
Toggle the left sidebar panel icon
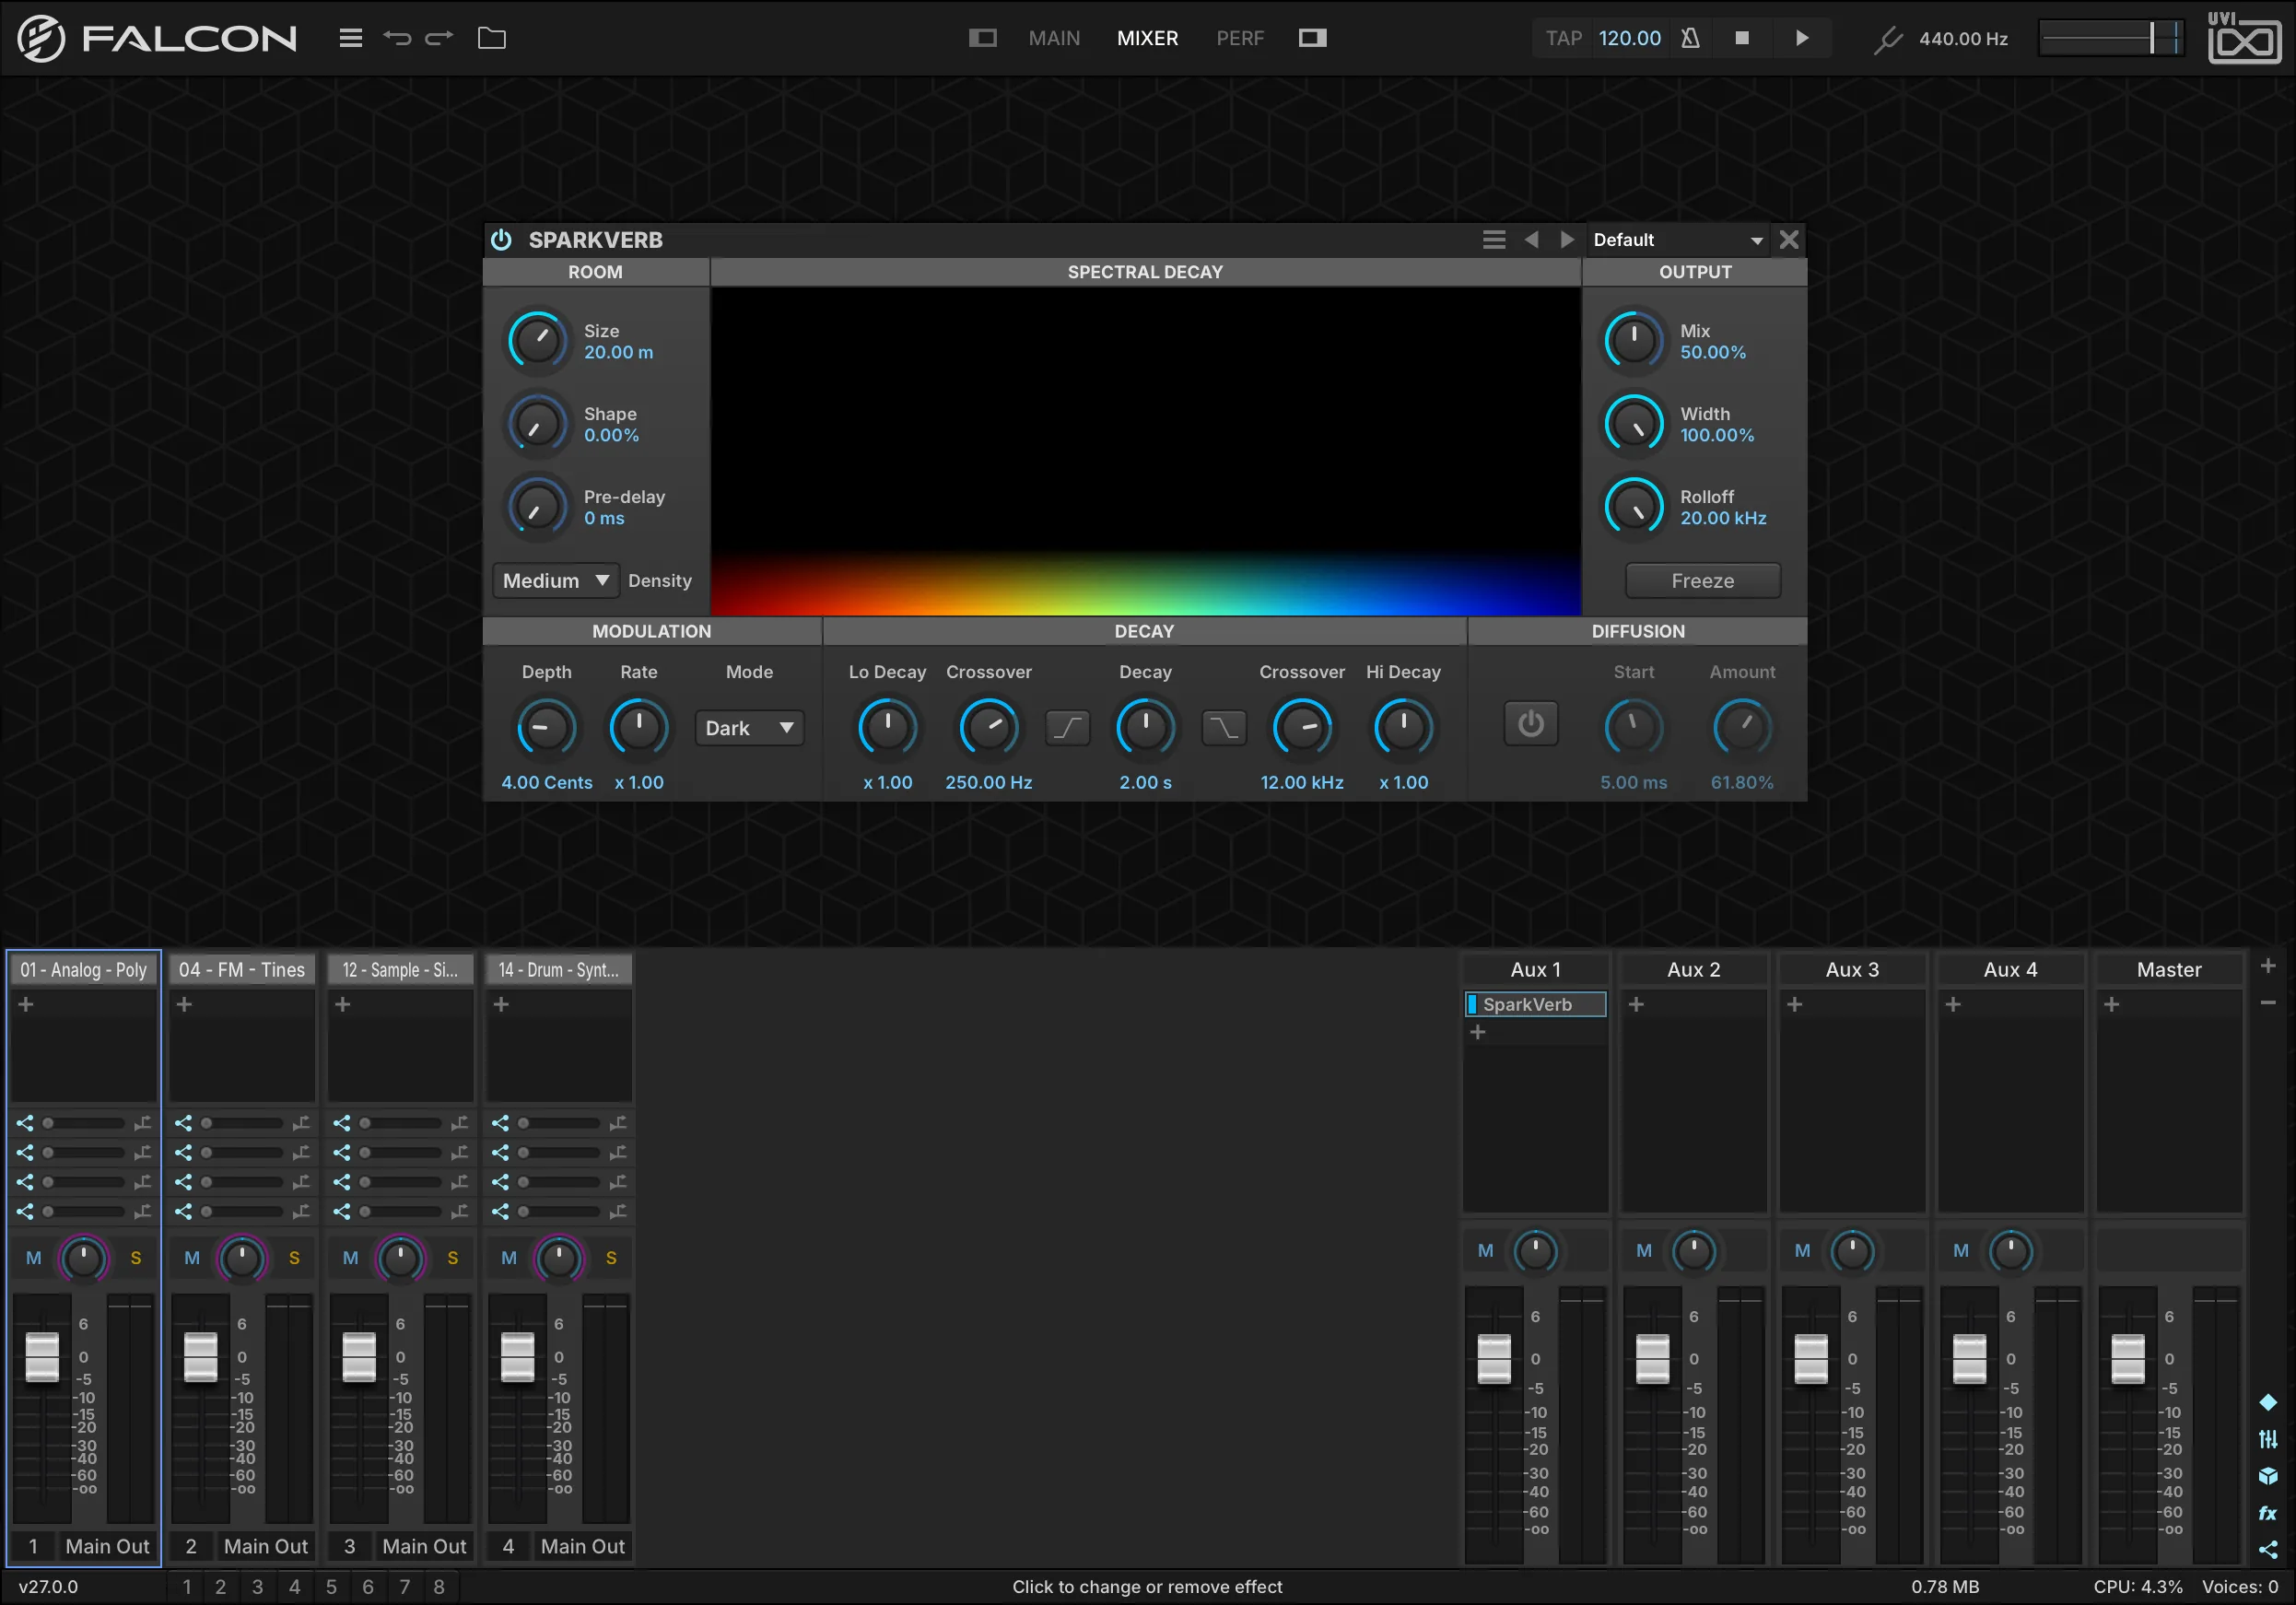click(982, 38)
